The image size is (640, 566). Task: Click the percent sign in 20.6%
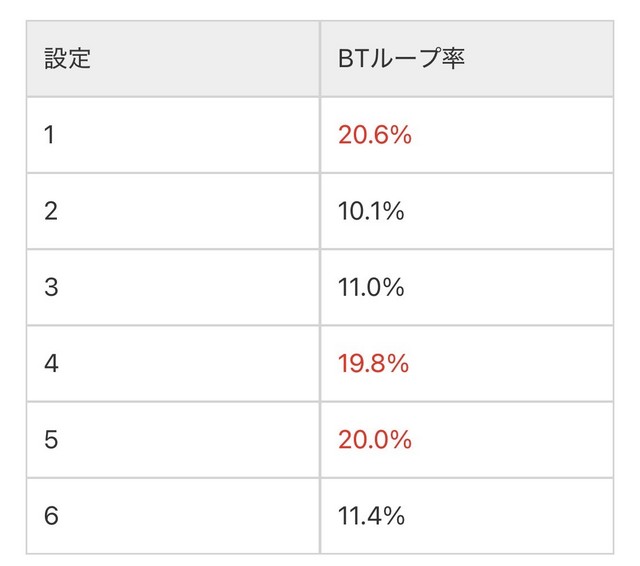pyautogui.click(x=400, y=135)
